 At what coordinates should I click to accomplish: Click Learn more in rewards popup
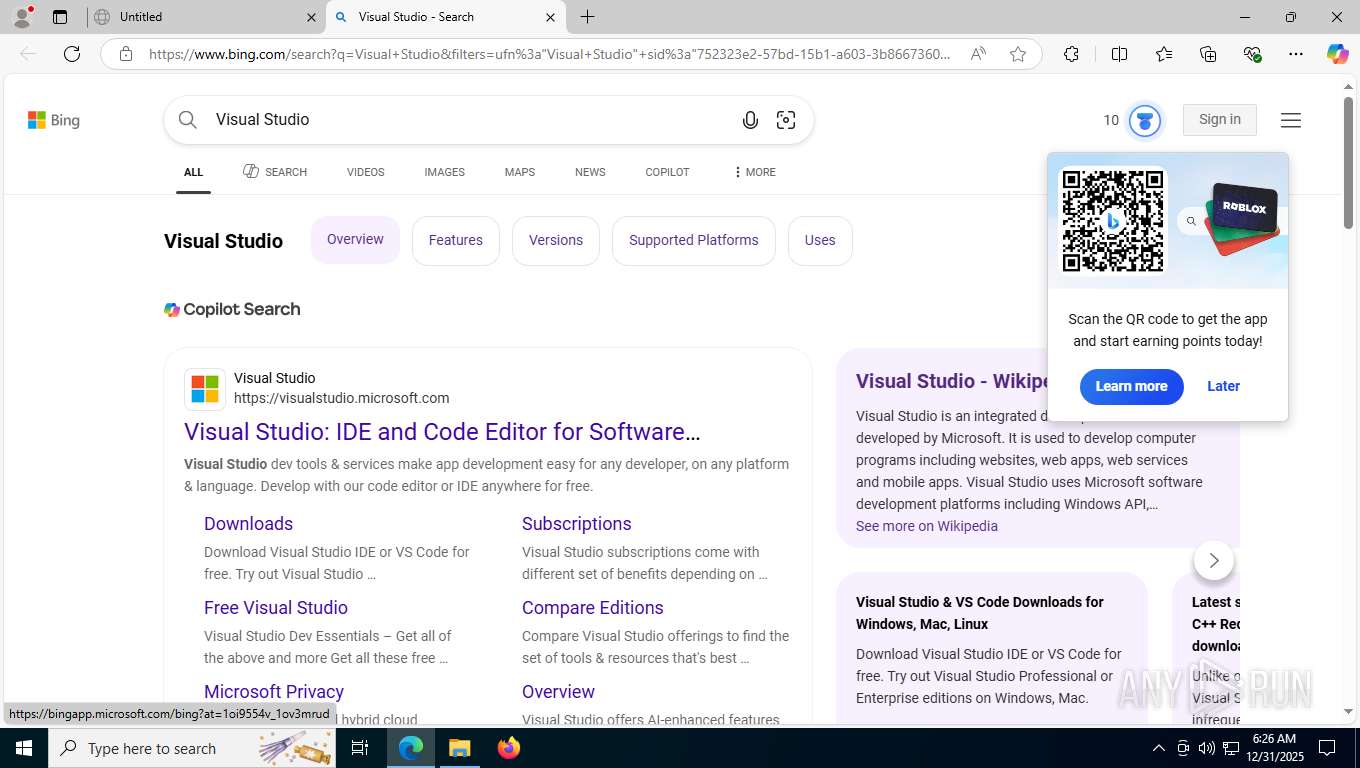coord(1131,386)
